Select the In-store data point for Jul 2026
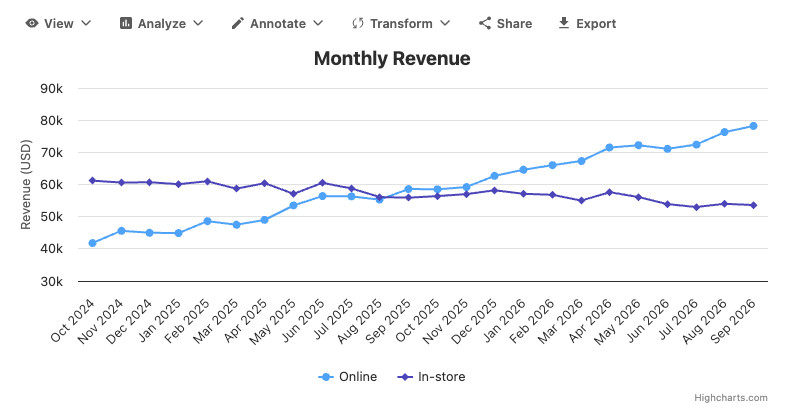This screenshot has height=414, width=787. coord(696,207)
